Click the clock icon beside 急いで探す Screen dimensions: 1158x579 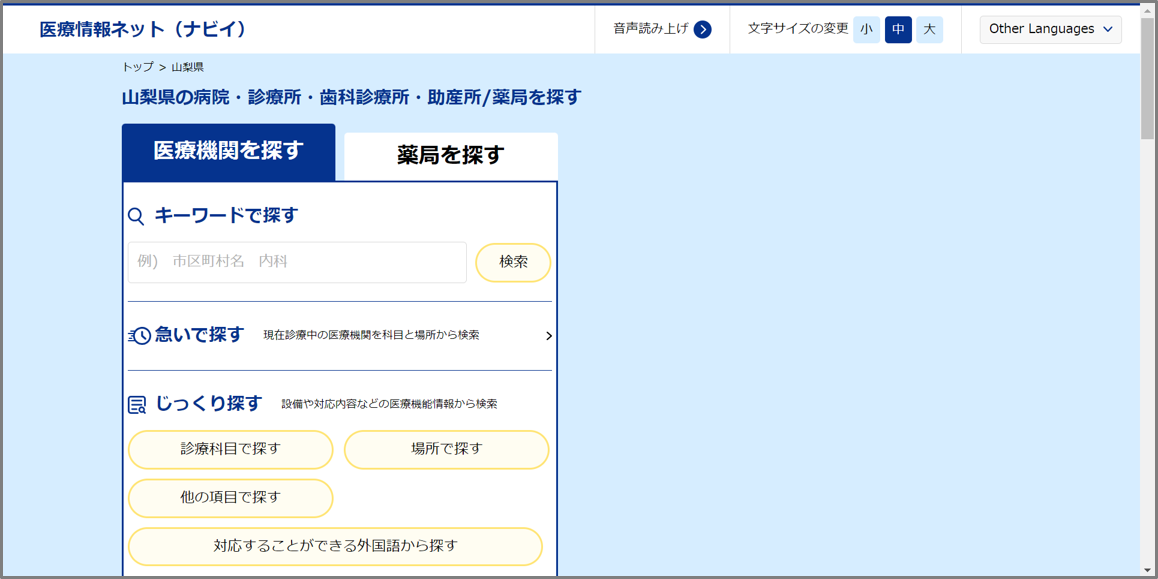click(140, 335)
